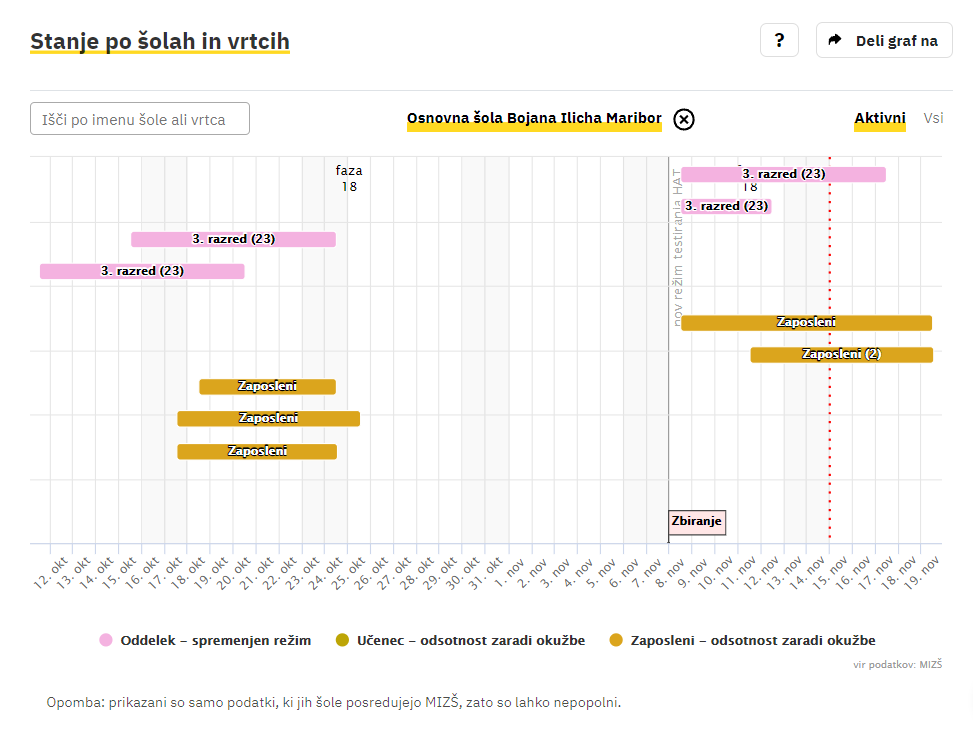
Task: Click the 'faza 18' annotation in October
Action: point(349,178)
